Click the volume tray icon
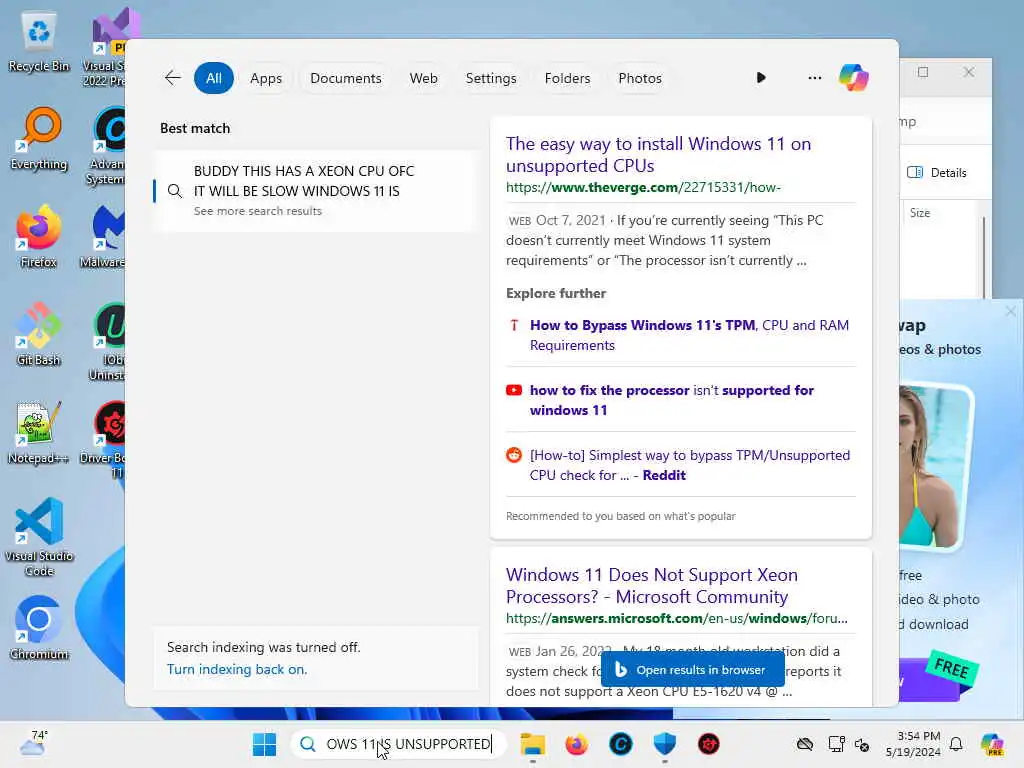The height and width of the screenshot is (768, 1024). (x=862, y=744)
